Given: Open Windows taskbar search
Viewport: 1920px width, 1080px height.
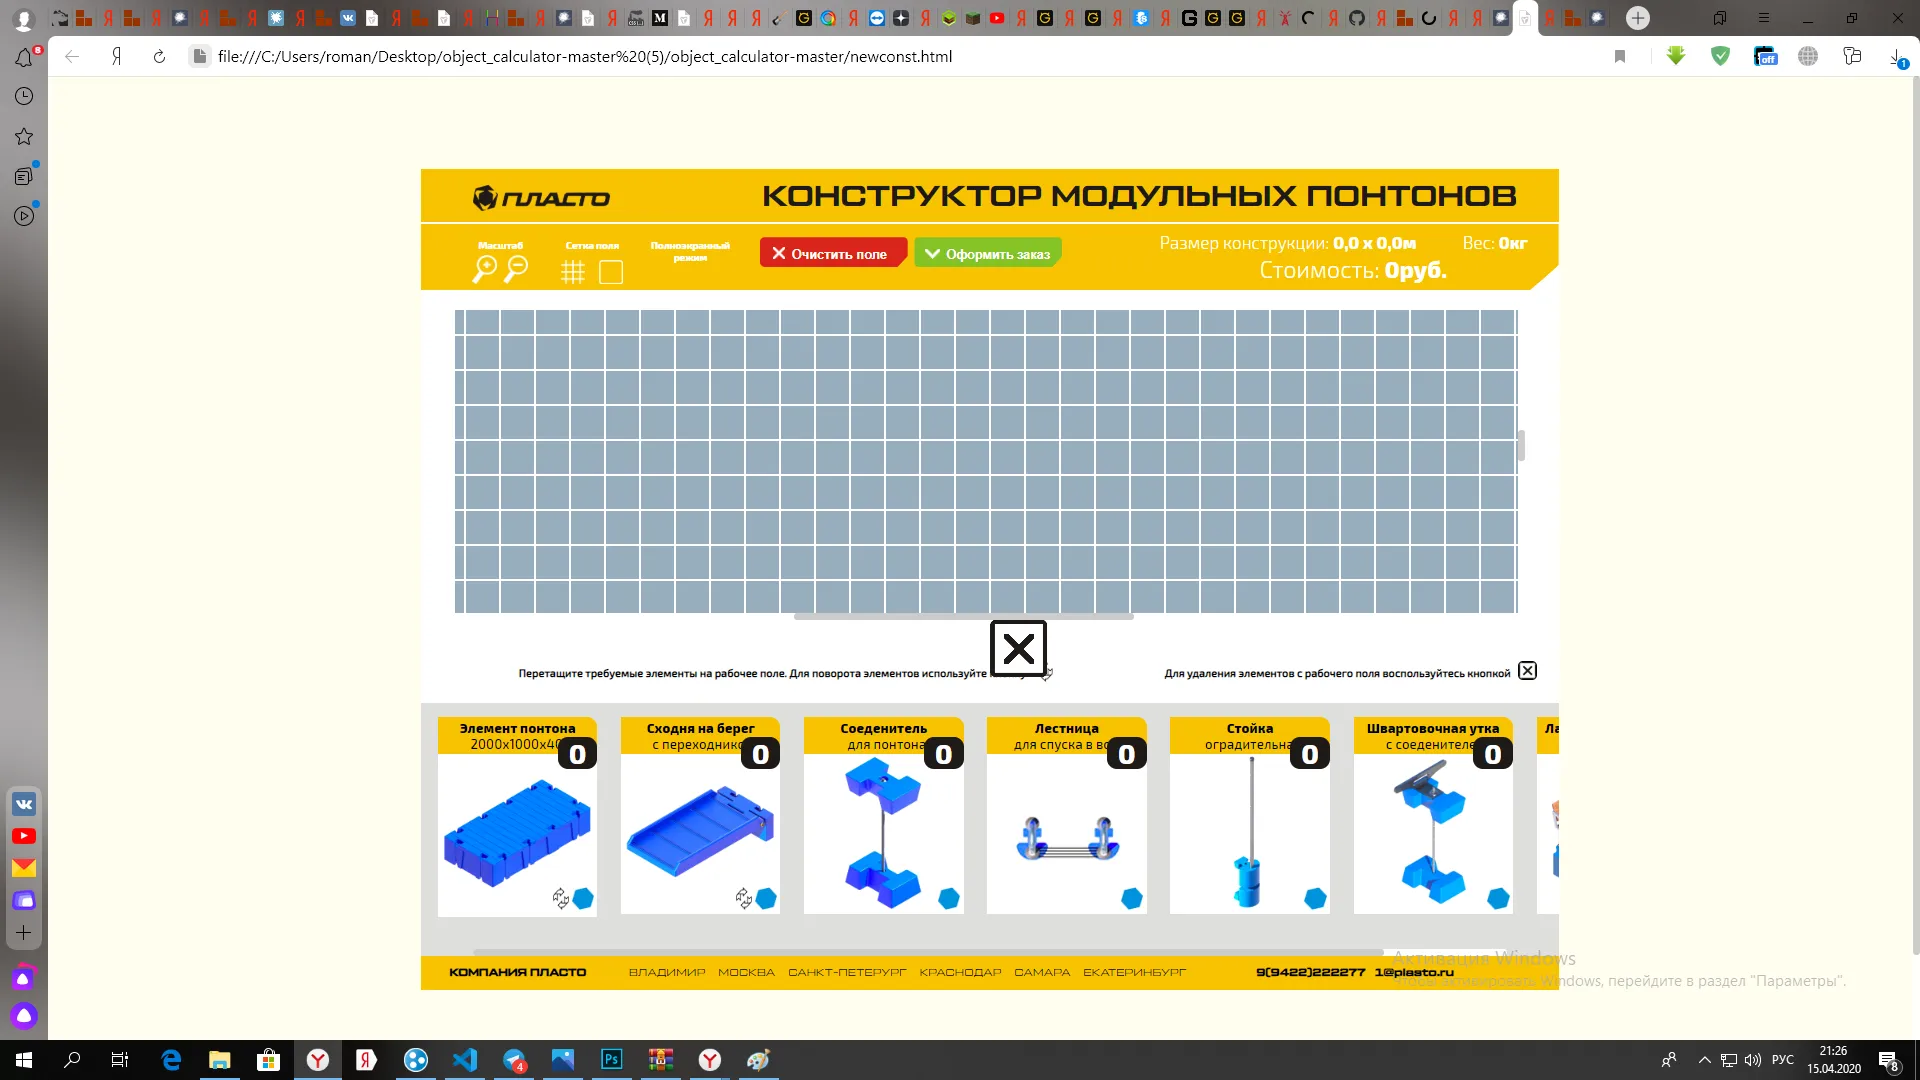Looking at the screenshot, I should [72, 1060].
